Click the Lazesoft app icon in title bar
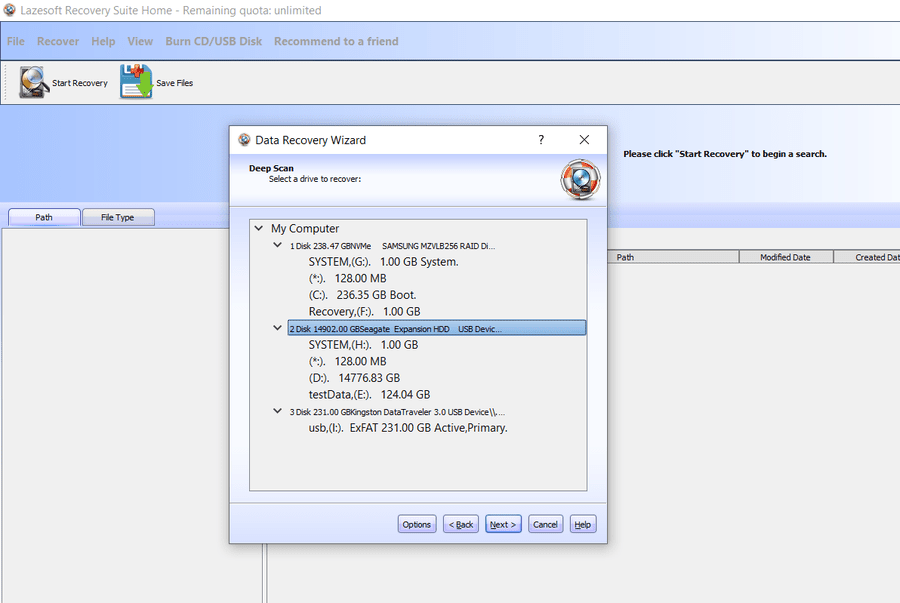The width and height of the screenshot is (900, 603). tap(9, 10)
